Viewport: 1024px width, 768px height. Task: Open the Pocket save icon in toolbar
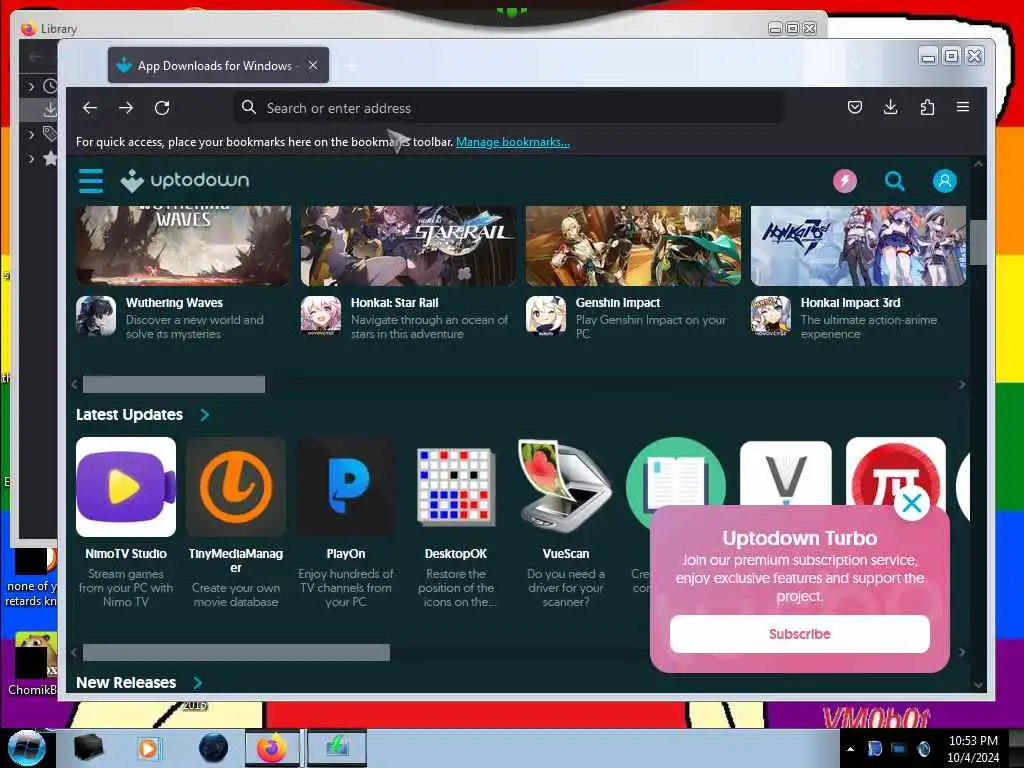(x=854, y=107)
